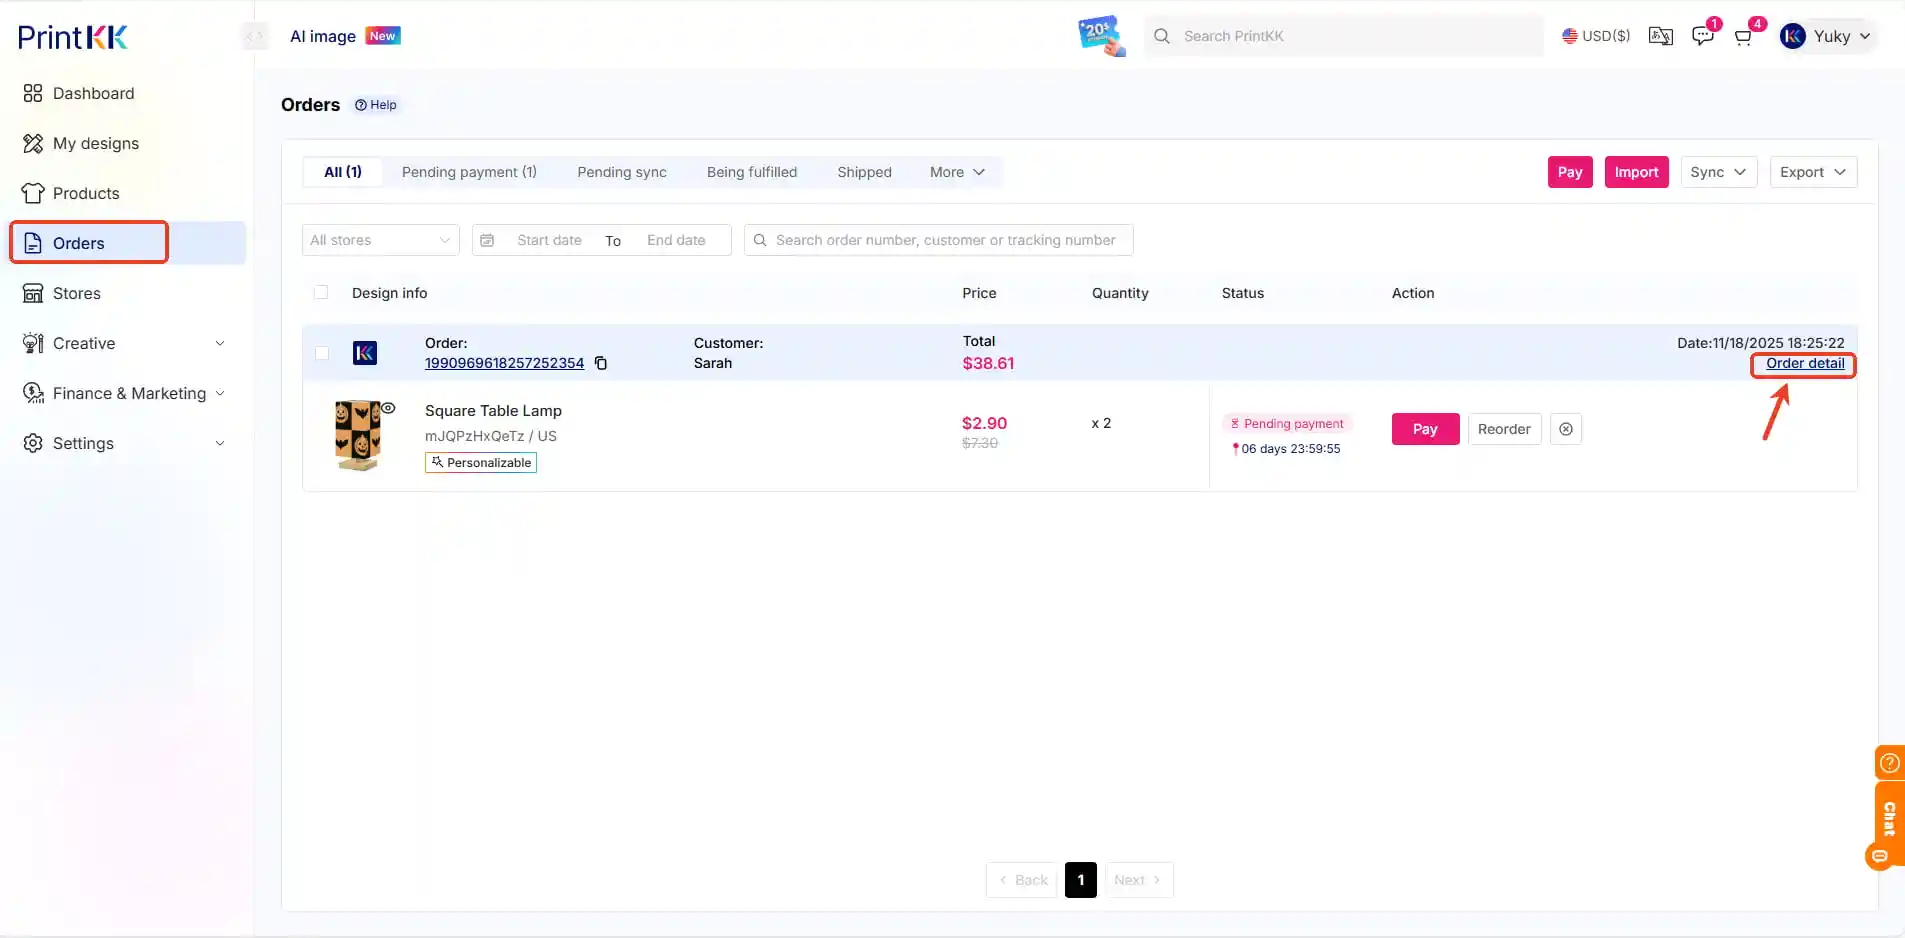Open the shopping cart with 4 items
This screenshot has height=938, width=1905.
coord(1742,37)
